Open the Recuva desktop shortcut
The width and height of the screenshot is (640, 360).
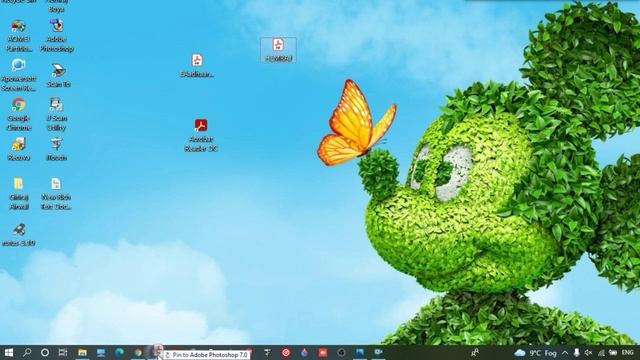(18, 149)
